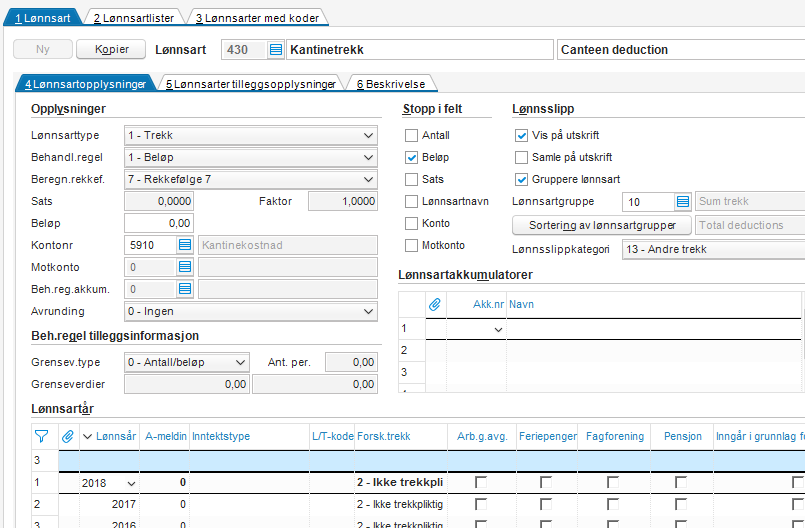Screen dimensions: 805x528
Task: Open Grensev.type dropdown Antall/beløp
Action: 187,362
